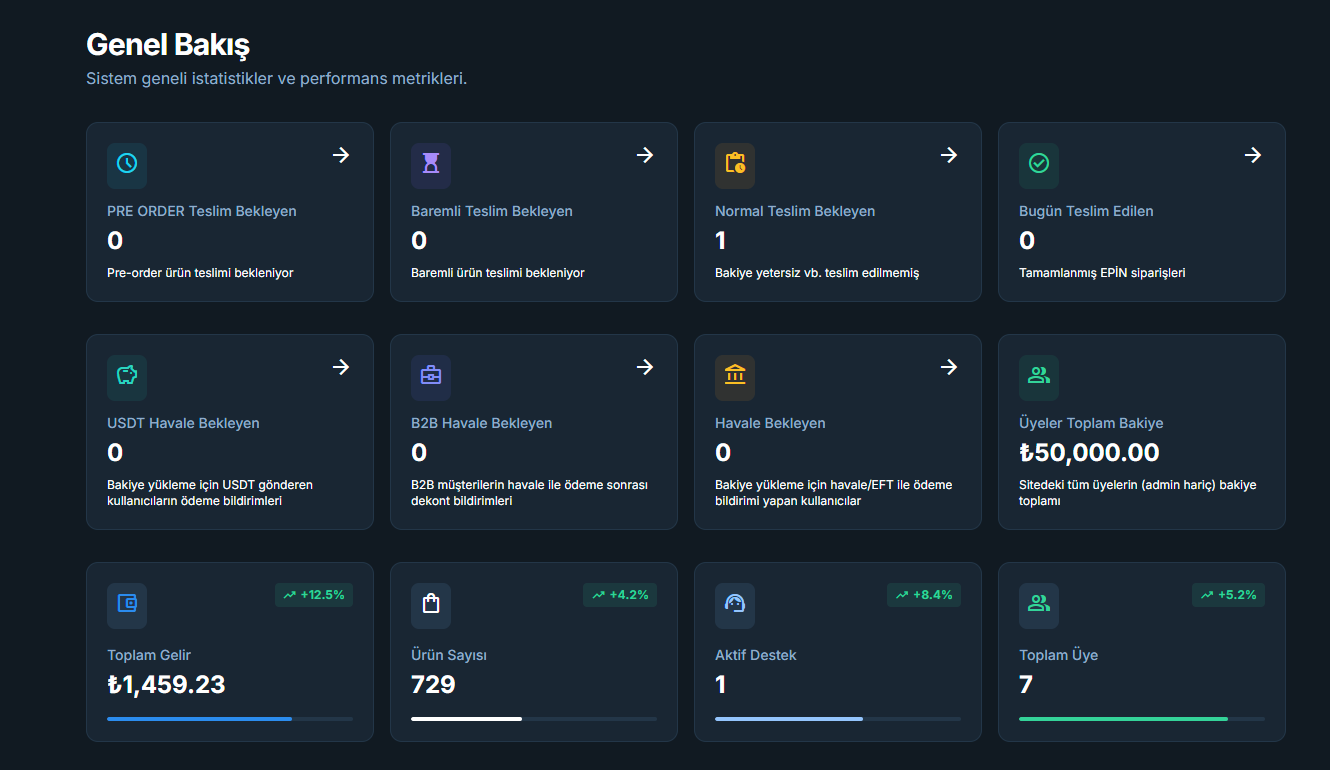The image size is (1330, 770).
Task: Click the blue Toplam Gelir progress bar
Action: (200, 718)
